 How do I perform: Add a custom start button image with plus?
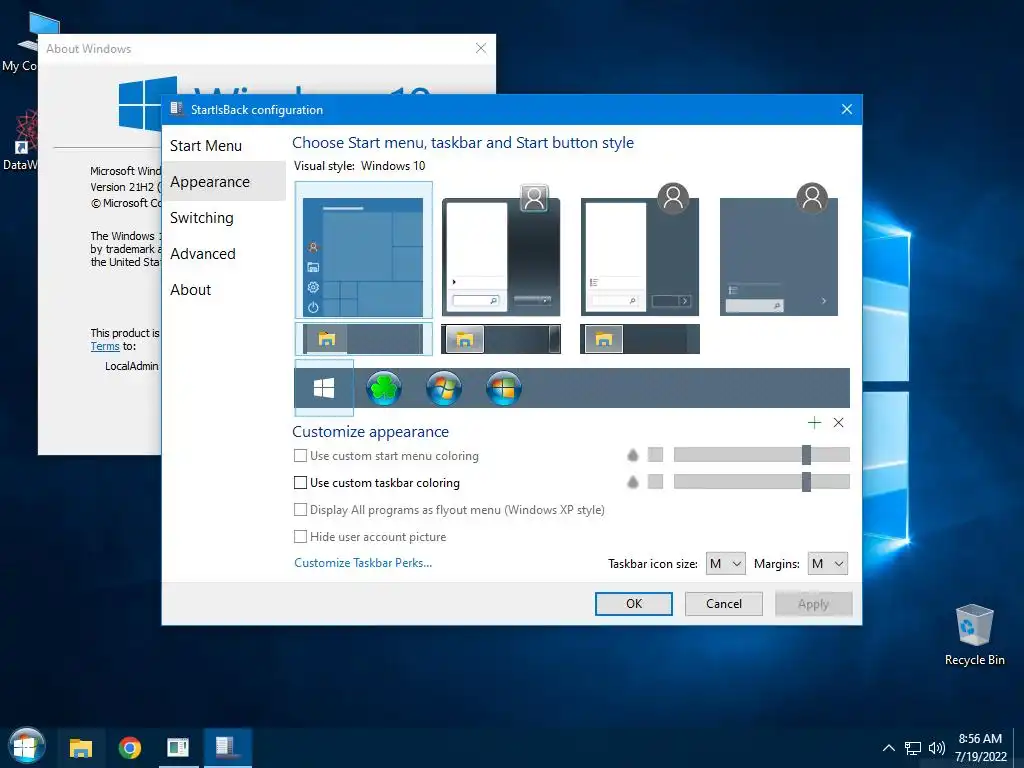pyautogui.click(x=814, y=423)
